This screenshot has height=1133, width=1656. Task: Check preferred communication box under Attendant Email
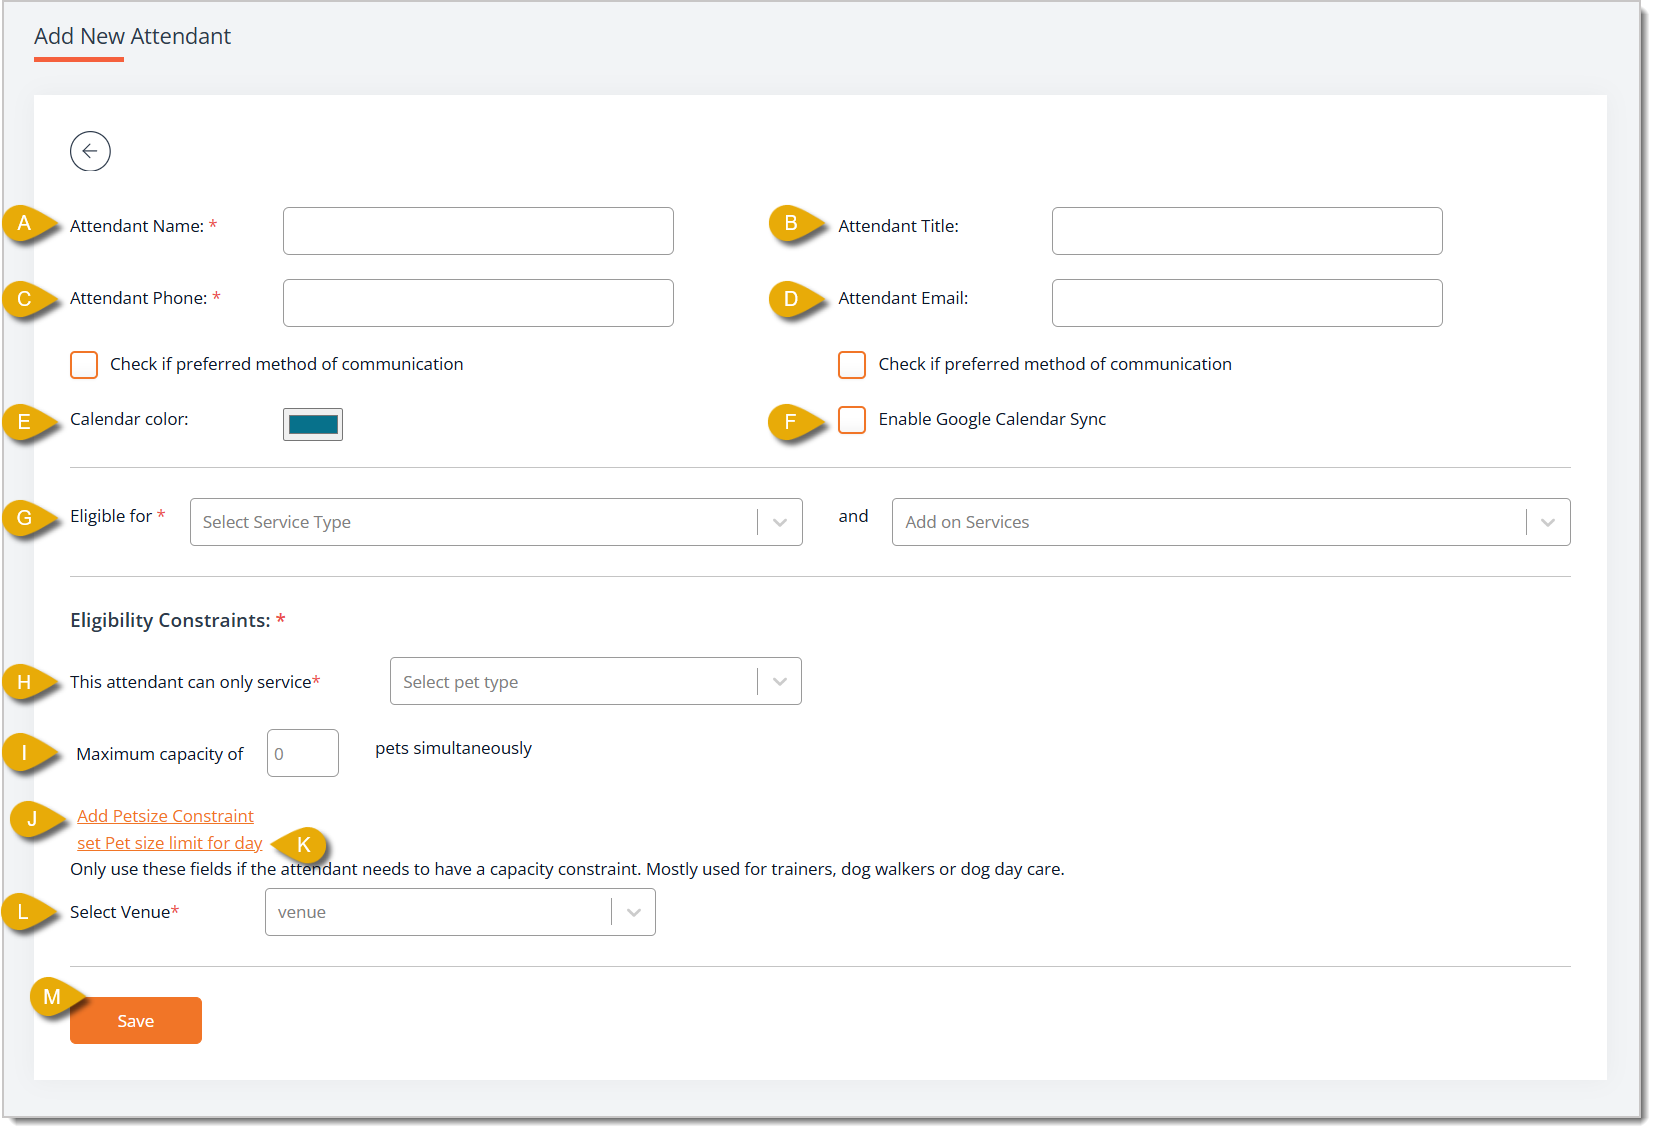pyautogui.click(x=852, y=365)
